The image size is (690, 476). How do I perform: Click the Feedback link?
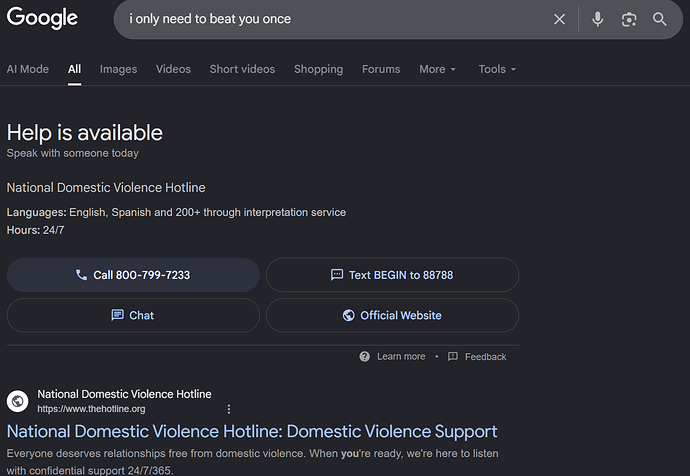point(477,356)
